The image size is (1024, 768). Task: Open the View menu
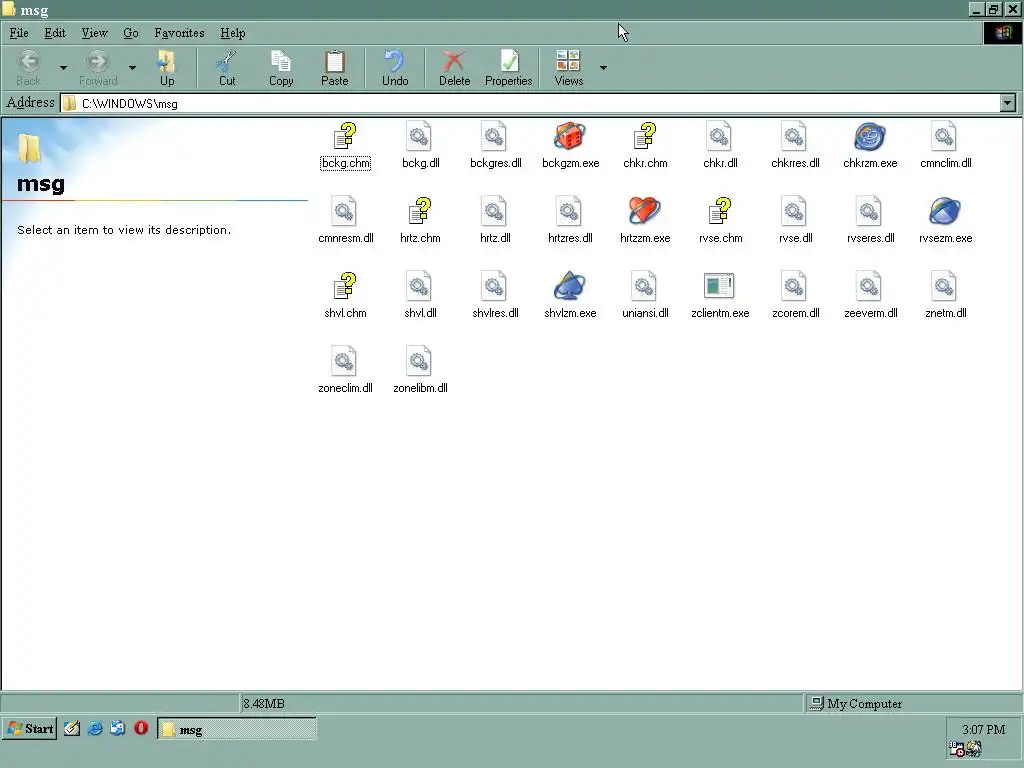coord(94,33)
